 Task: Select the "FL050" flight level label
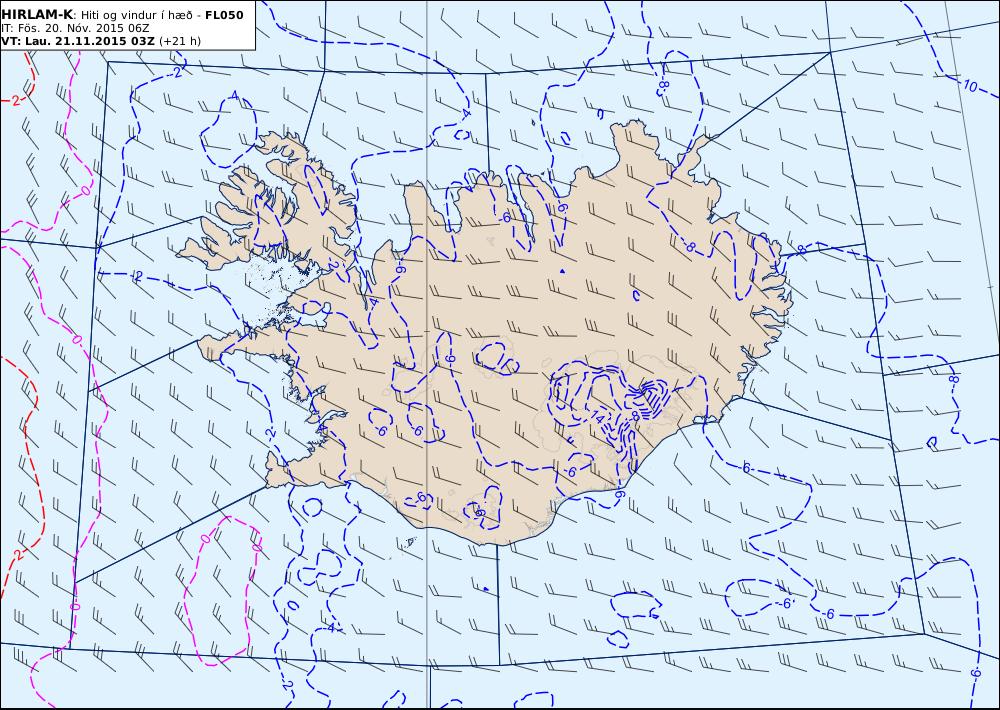(x=224, y=15)
